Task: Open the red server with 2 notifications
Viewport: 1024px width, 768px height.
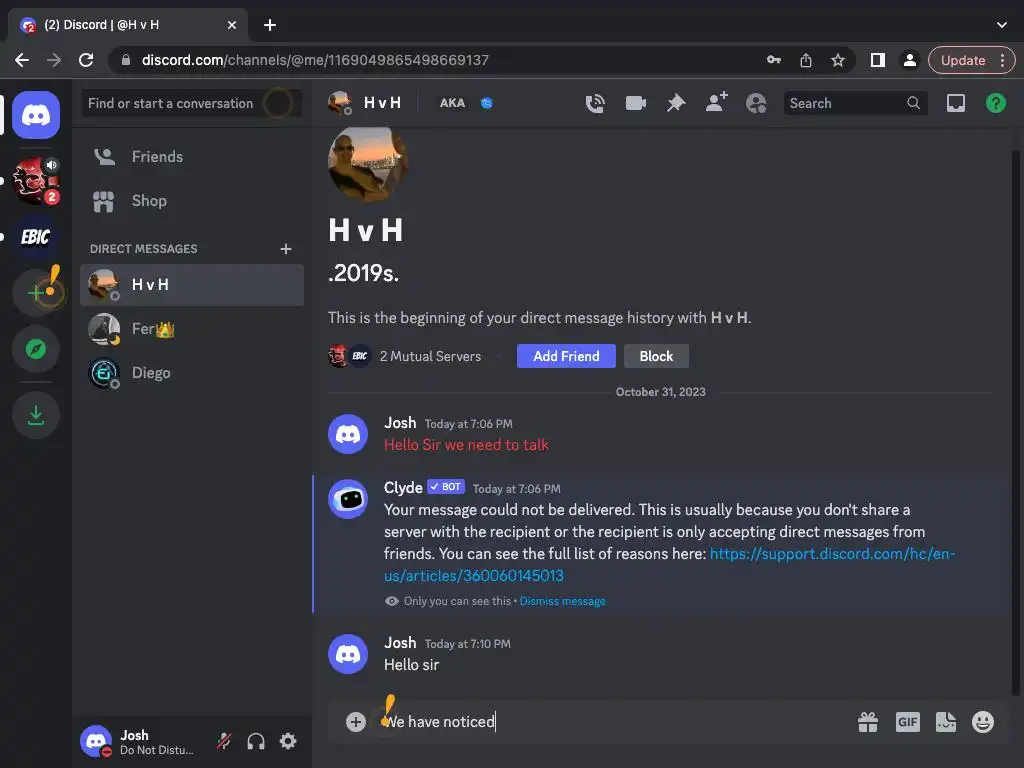Action: (x=36, y=181)
